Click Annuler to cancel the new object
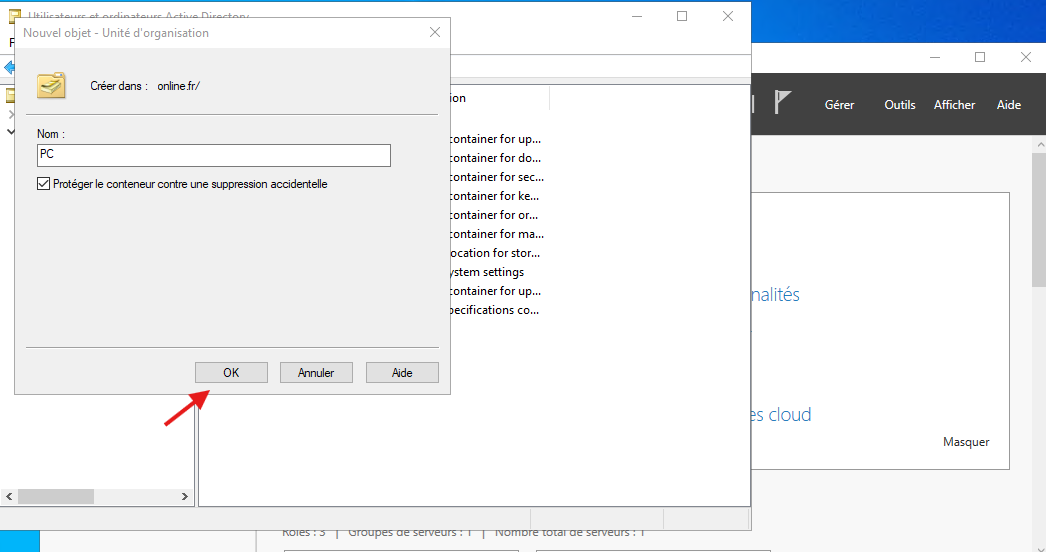 [316, 372]
